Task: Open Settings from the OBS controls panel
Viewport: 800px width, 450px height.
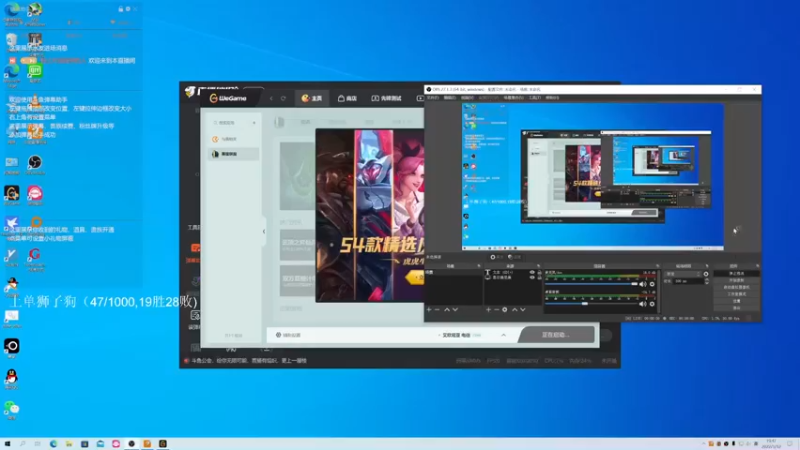Action: coord(736,301)
